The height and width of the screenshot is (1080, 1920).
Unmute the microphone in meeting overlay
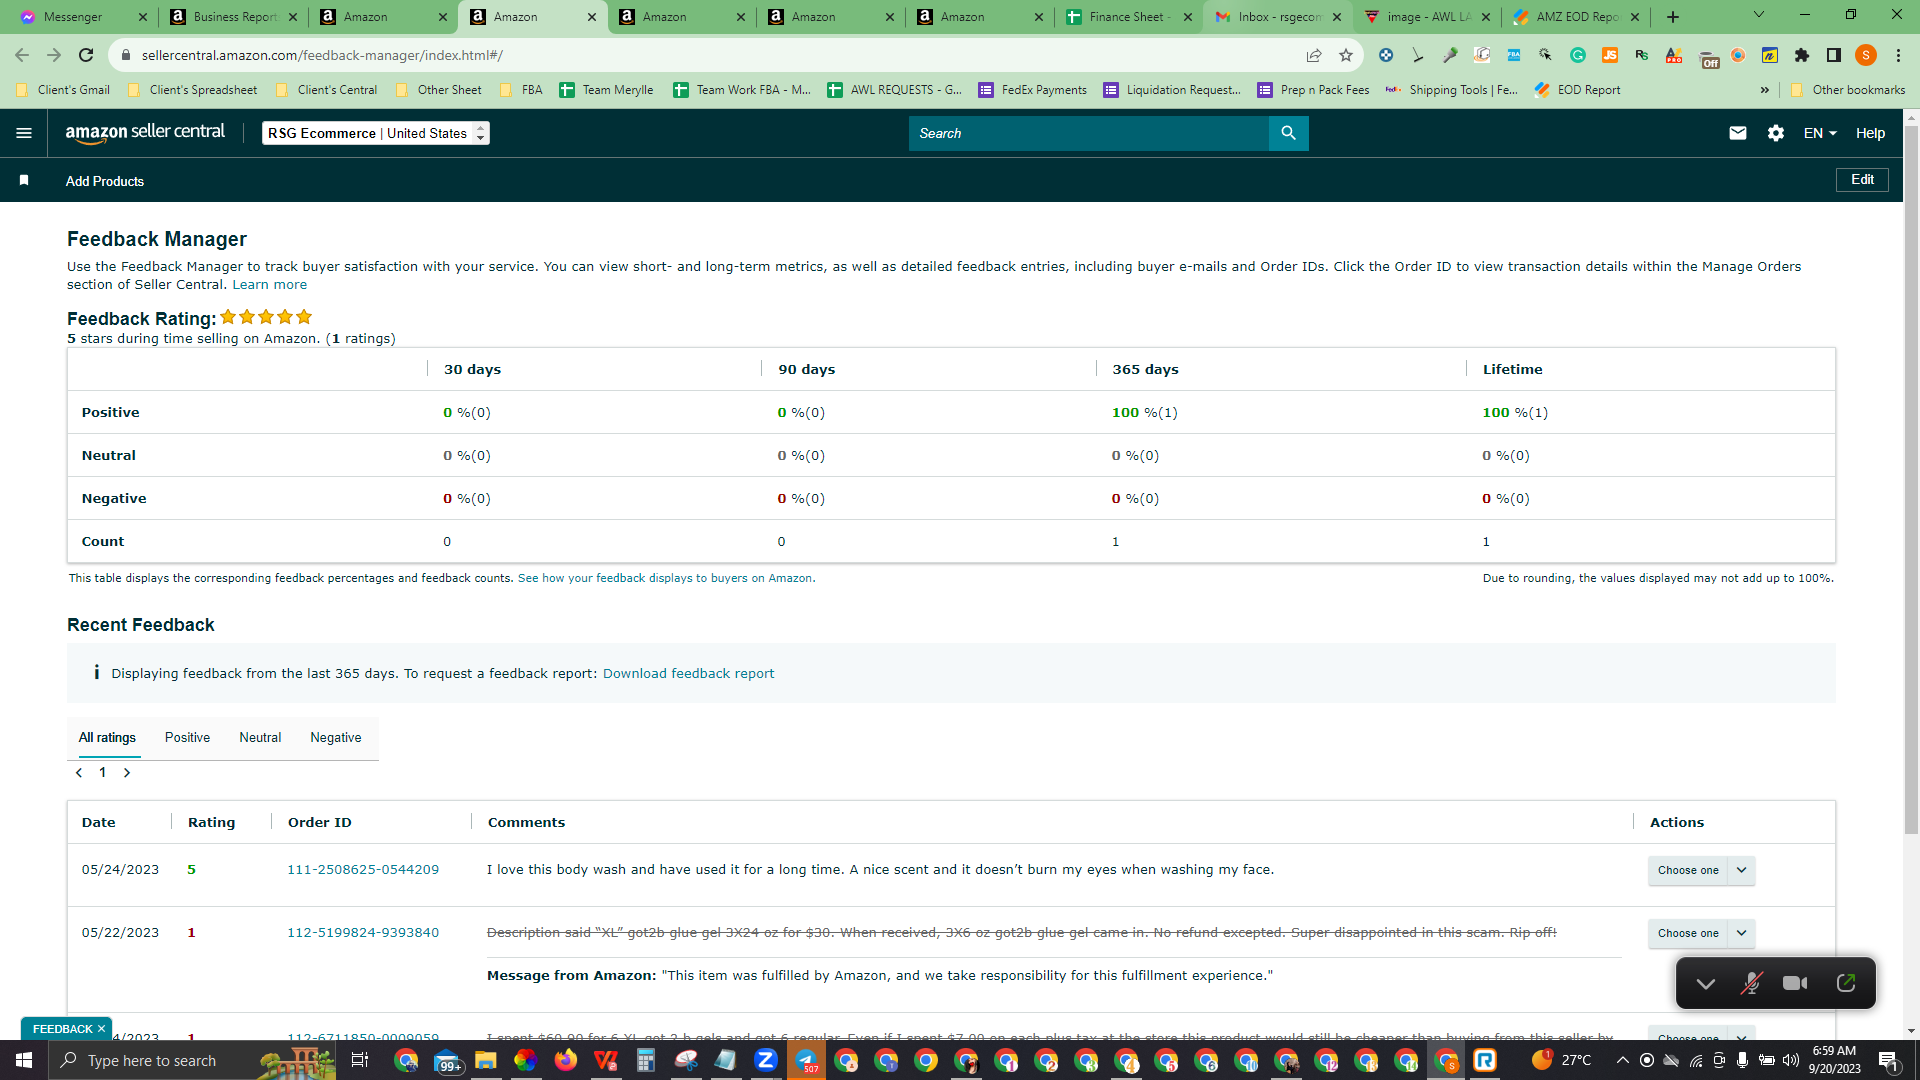[x=1751, y=983]
